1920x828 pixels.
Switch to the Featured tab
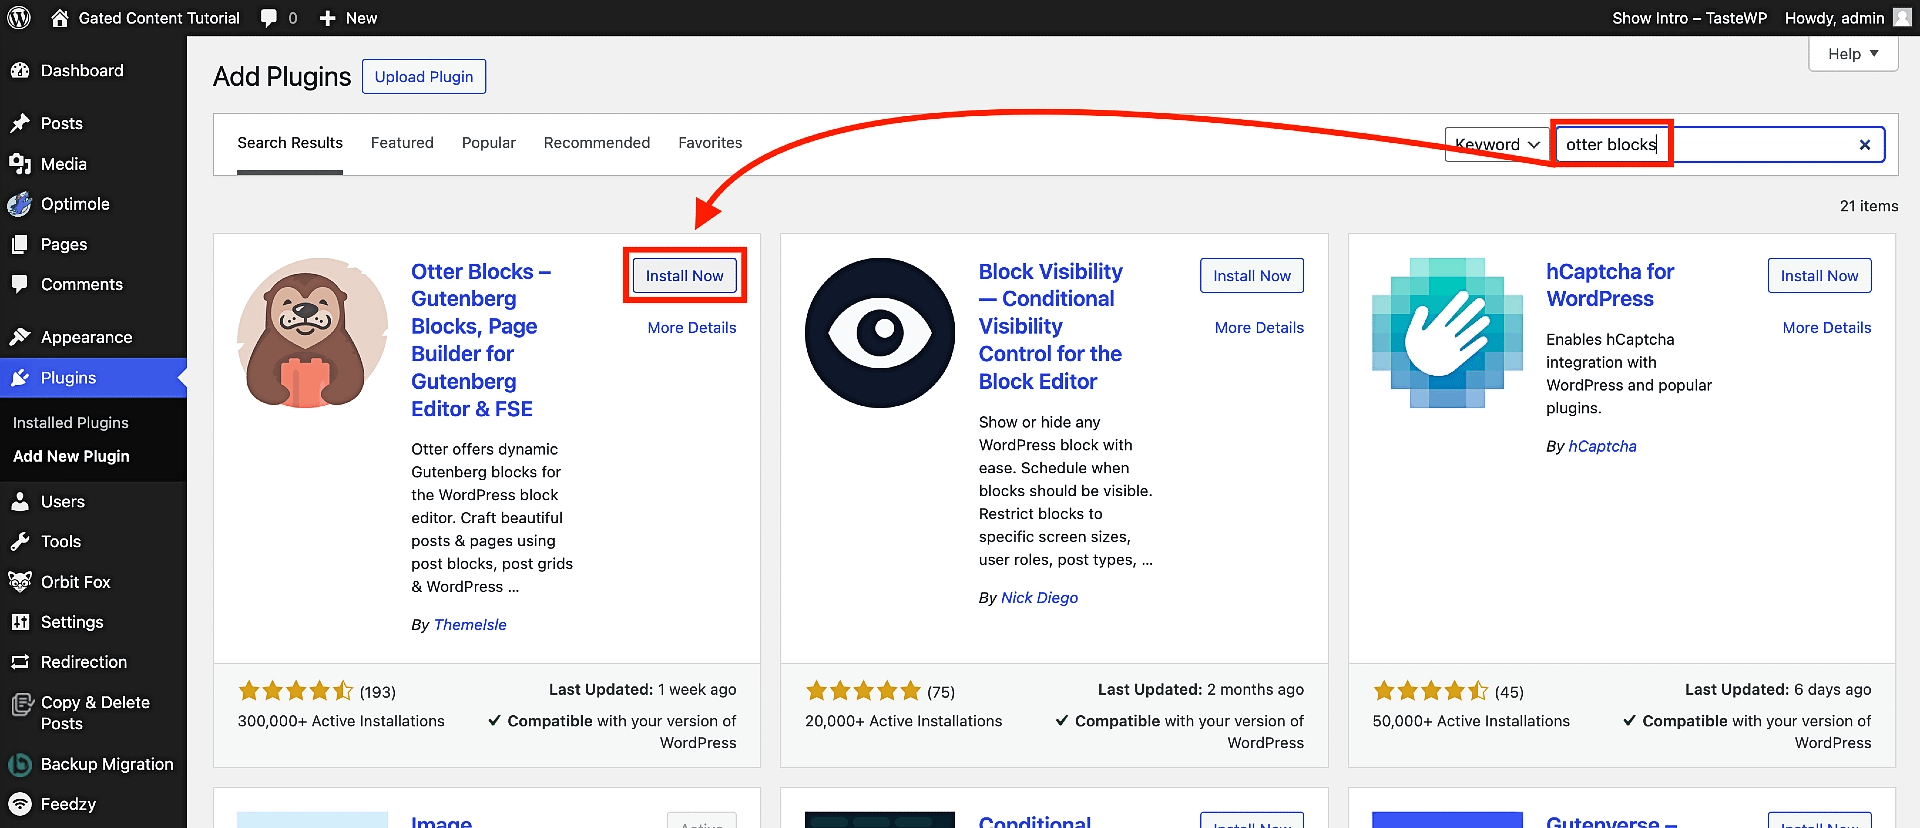tap(402, 143)
